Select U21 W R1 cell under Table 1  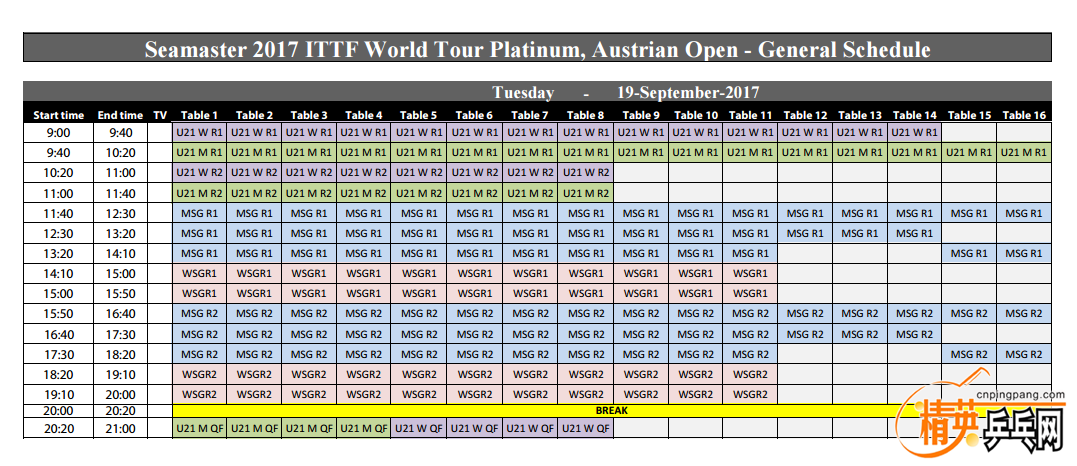(x=200, y=133)
